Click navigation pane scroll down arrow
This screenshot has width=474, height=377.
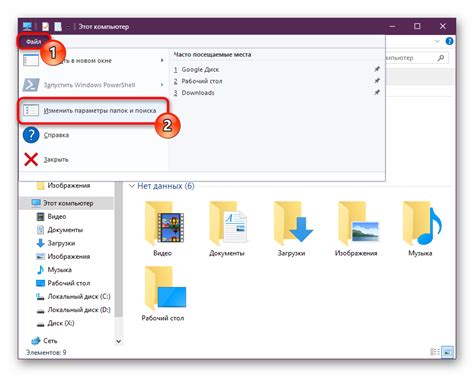point(118,341)
